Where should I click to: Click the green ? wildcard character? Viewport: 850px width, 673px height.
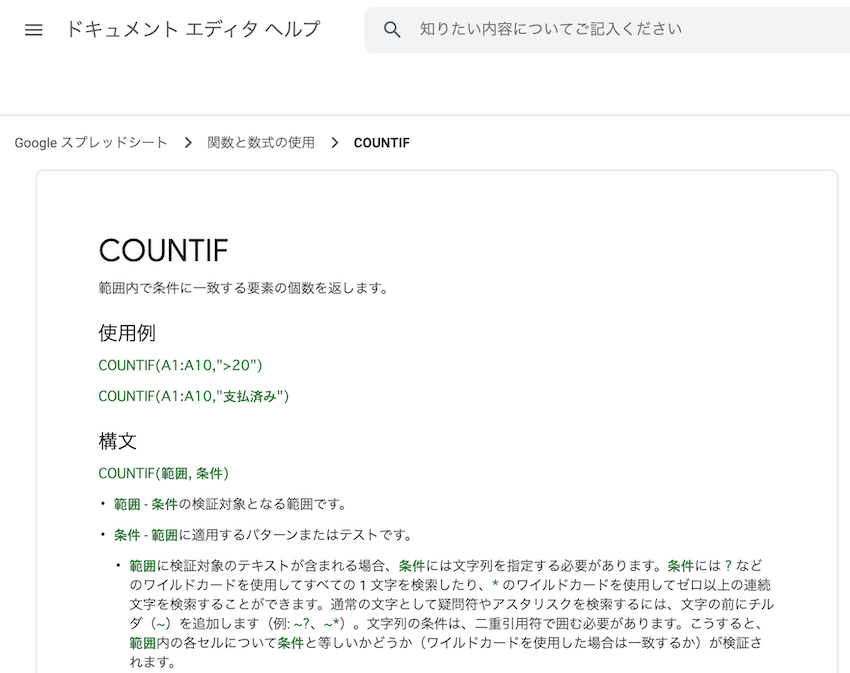click(x=728, y=566)
